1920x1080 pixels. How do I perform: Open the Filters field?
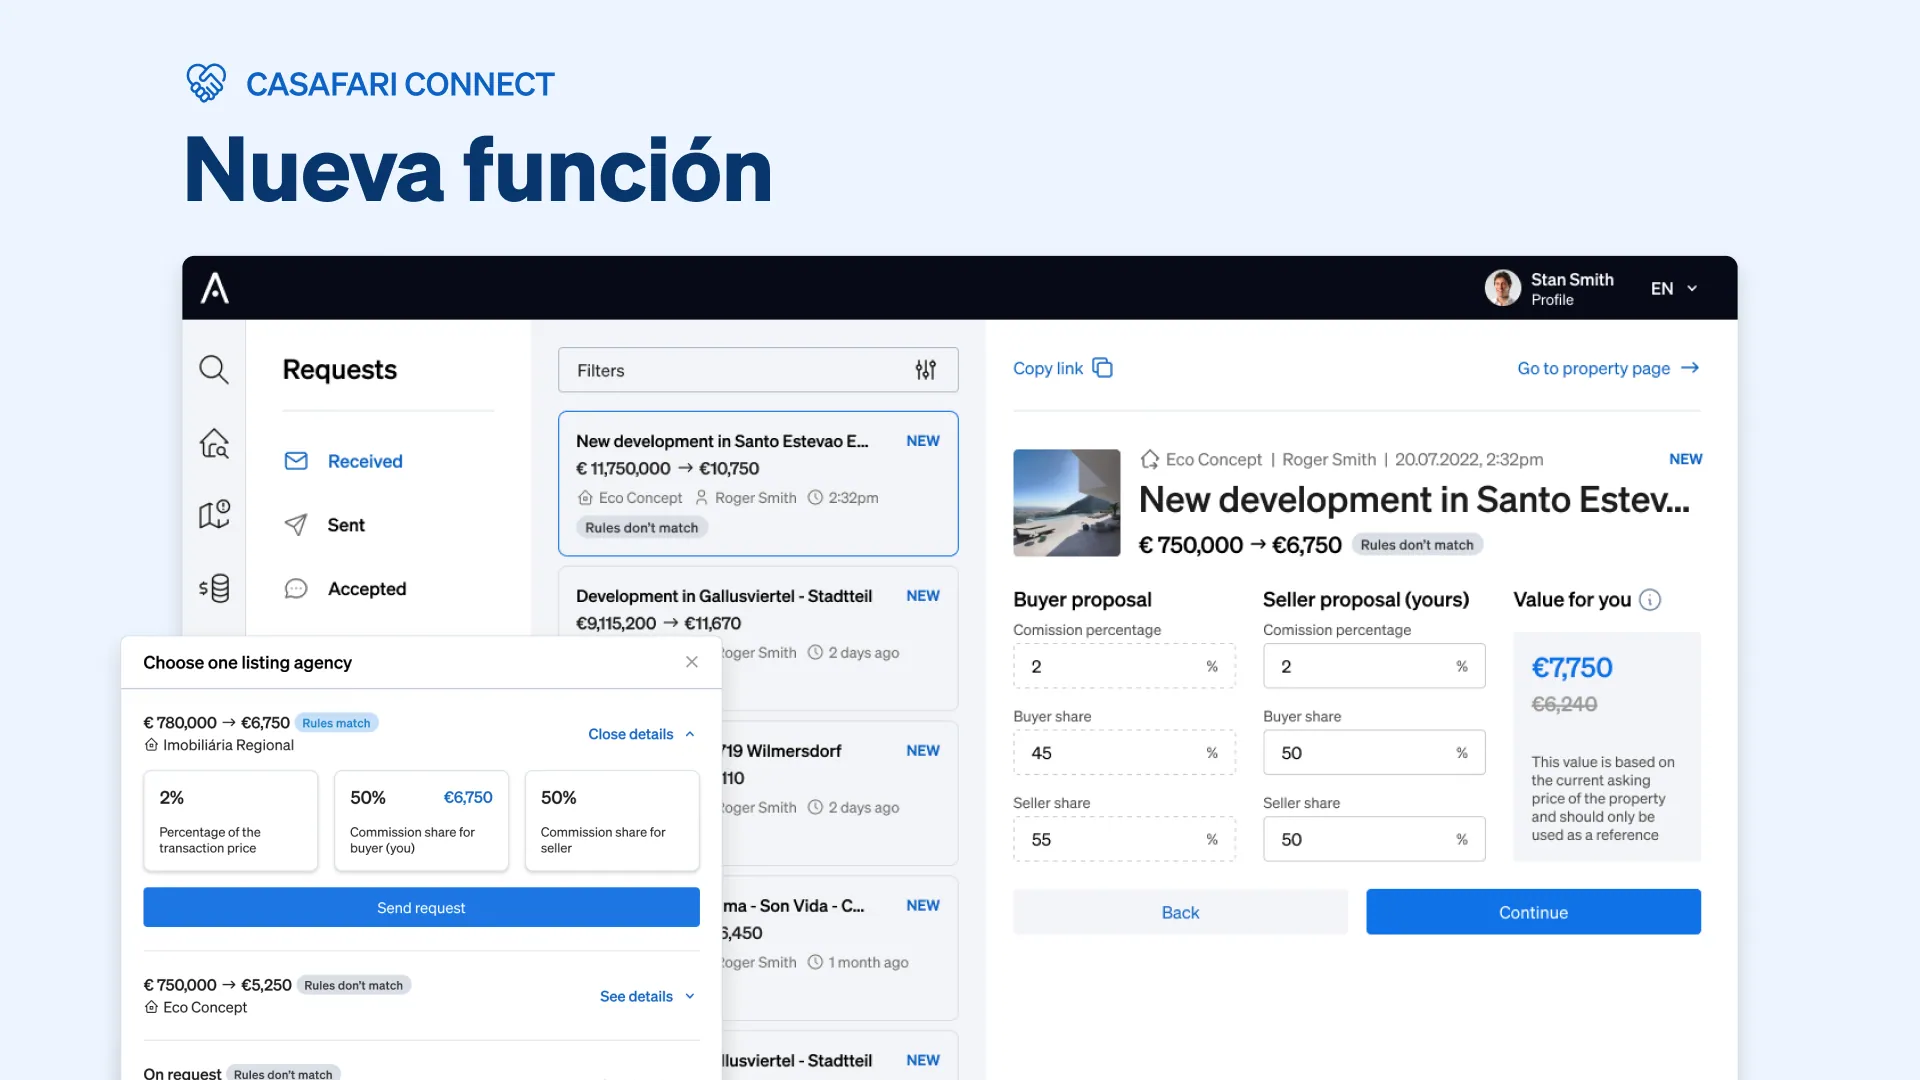[x=758, y=370]
